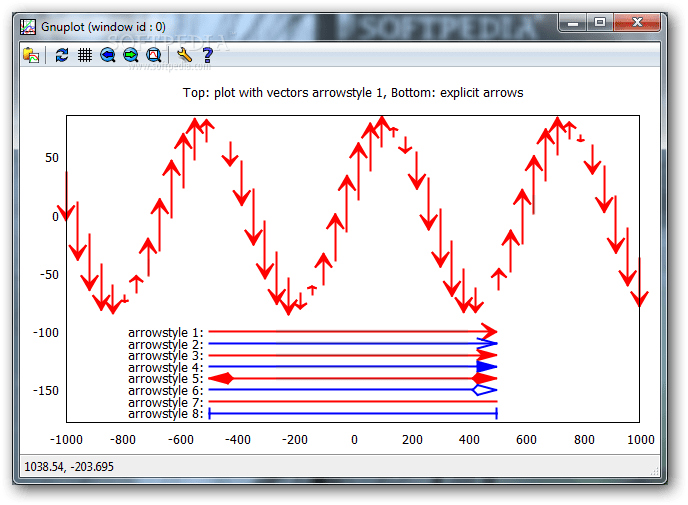688x505 pixels.
Task: Click the x-axis label 600
Action: tap(527, 440)
